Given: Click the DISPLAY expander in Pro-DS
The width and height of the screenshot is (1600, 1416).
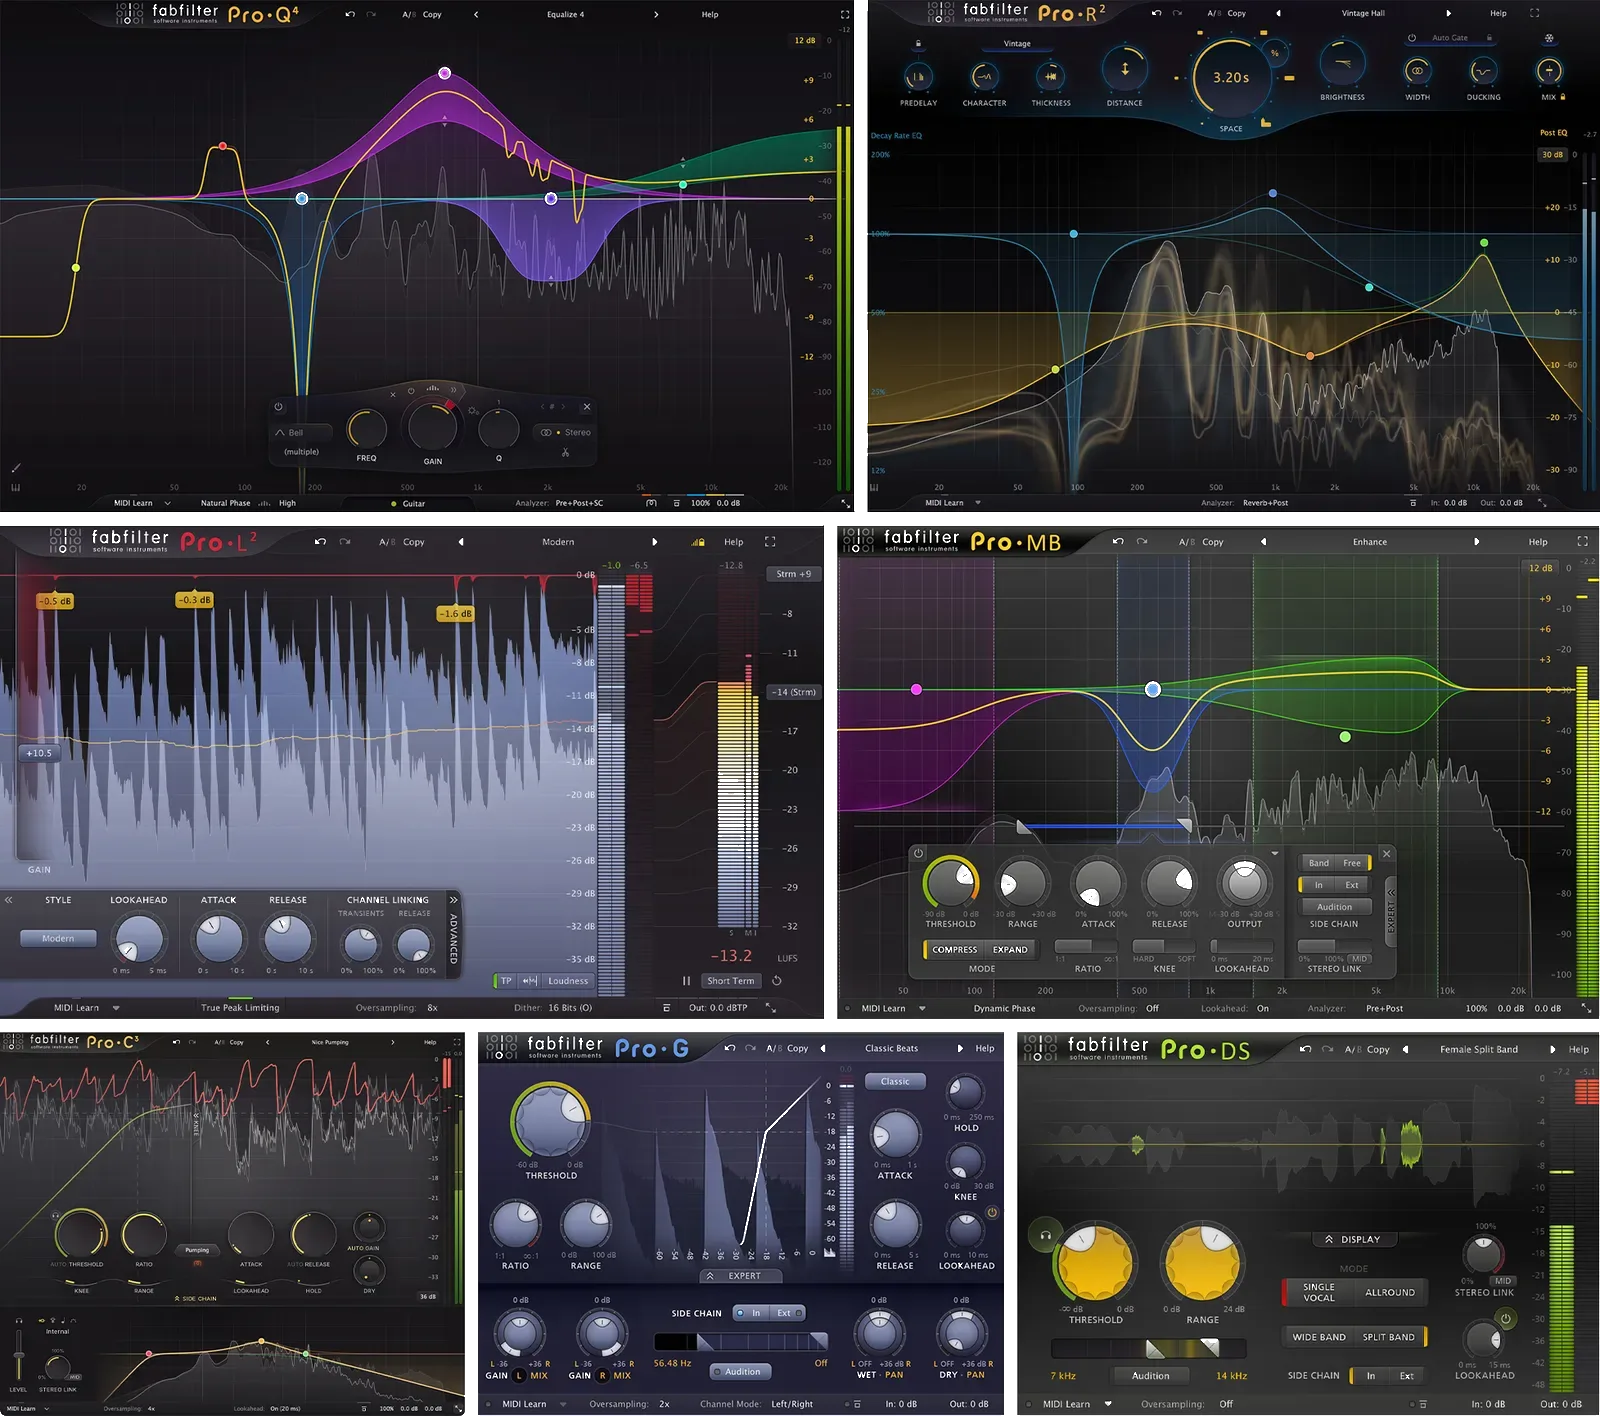Looking at the screenshot, I should tap(1353, 1239).
